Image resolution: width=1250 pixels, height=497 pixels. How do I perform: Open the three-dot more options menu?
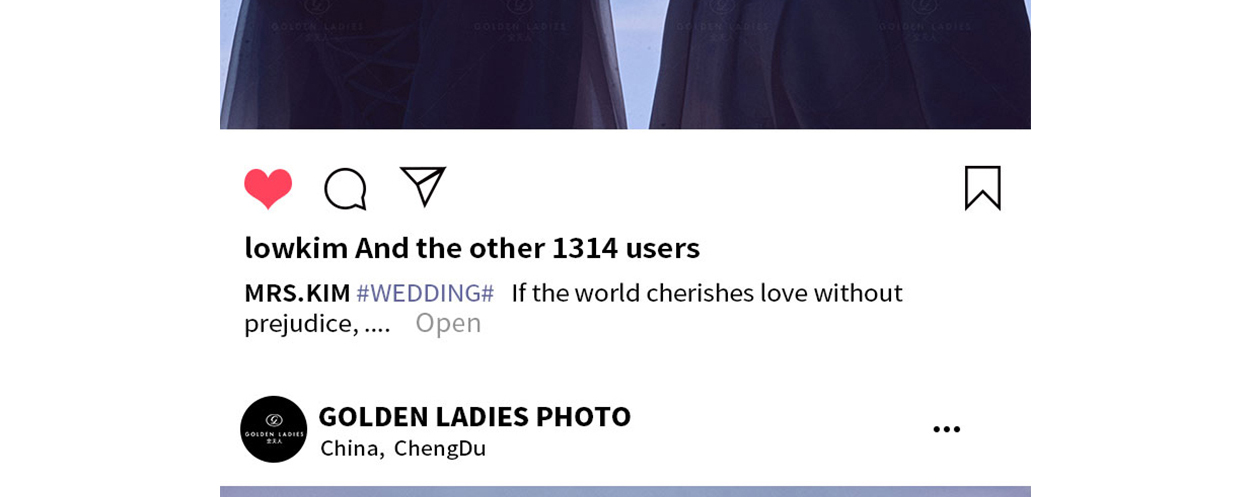pos(946,429)
